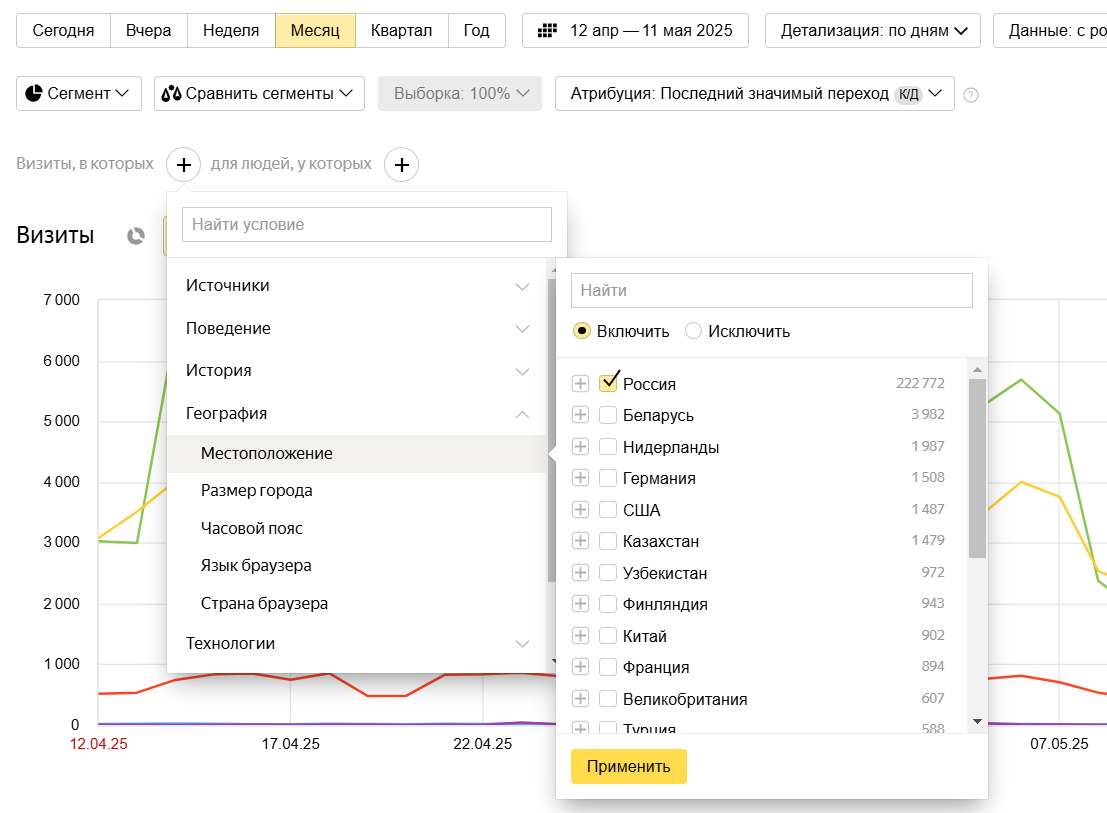Screen dimensions: 1107x813
Task: Click the attribution help question mark icon
Action: (x=970, y=95)
